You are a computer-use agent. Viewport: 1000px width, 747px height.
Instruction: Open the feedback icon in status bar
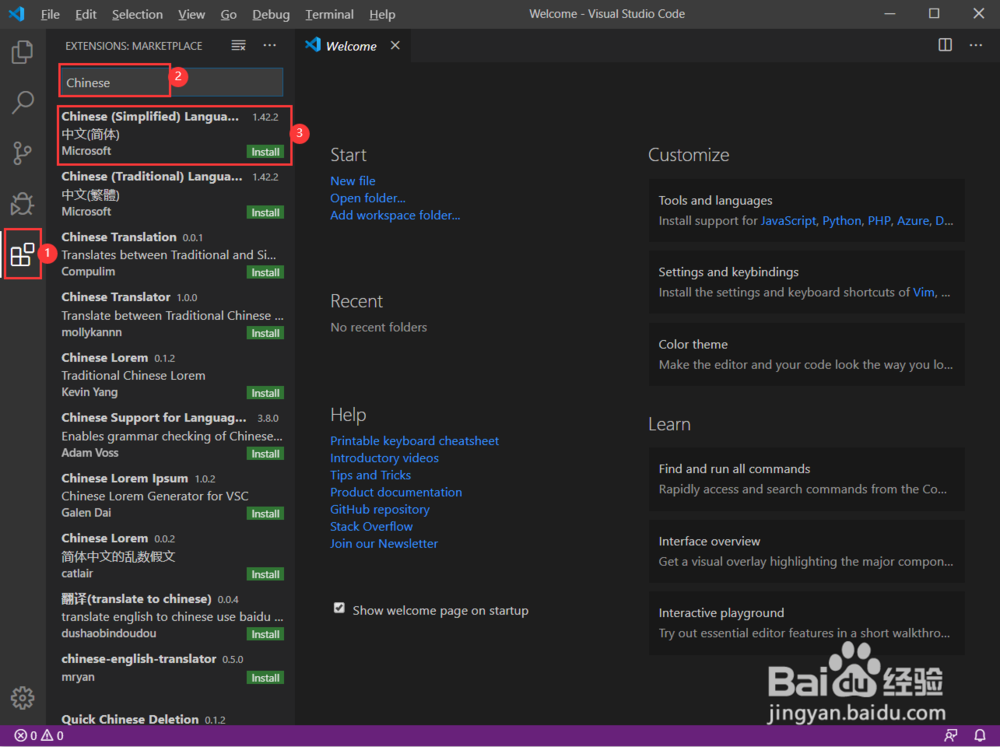click(951, 736)
